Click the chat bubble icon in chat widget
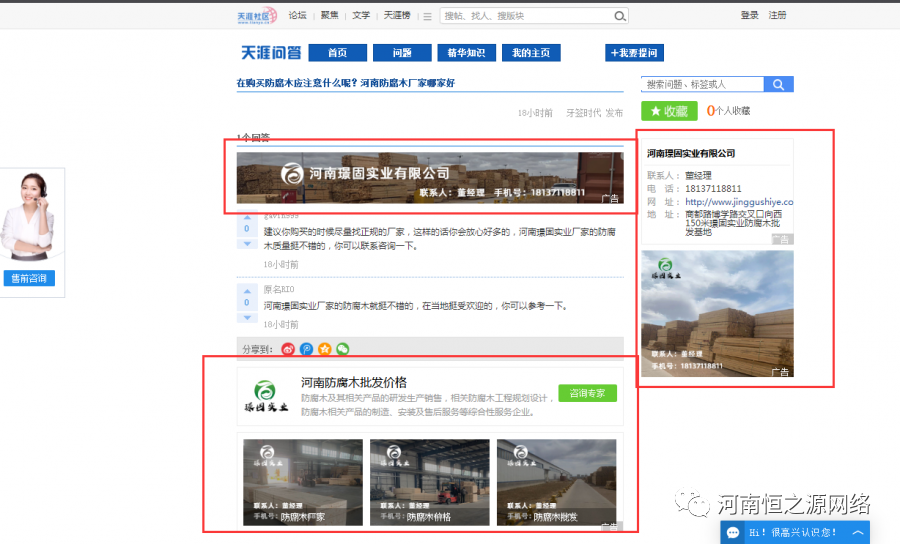This screenshot has height=544, width=900. [x=733, y=533]
